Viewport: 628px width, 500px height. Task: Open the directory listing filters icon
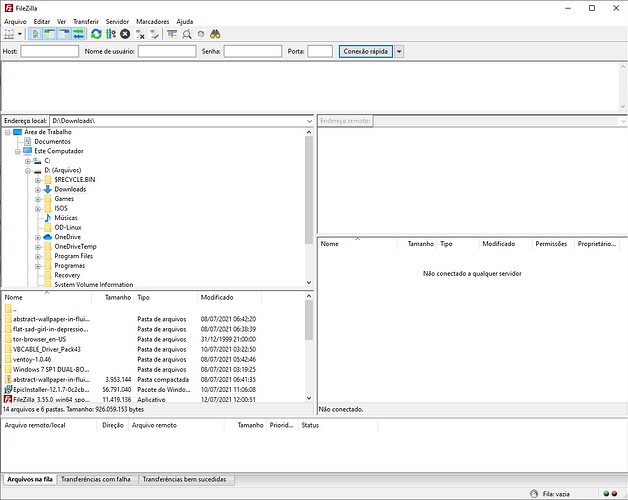(x=173, y=34)
